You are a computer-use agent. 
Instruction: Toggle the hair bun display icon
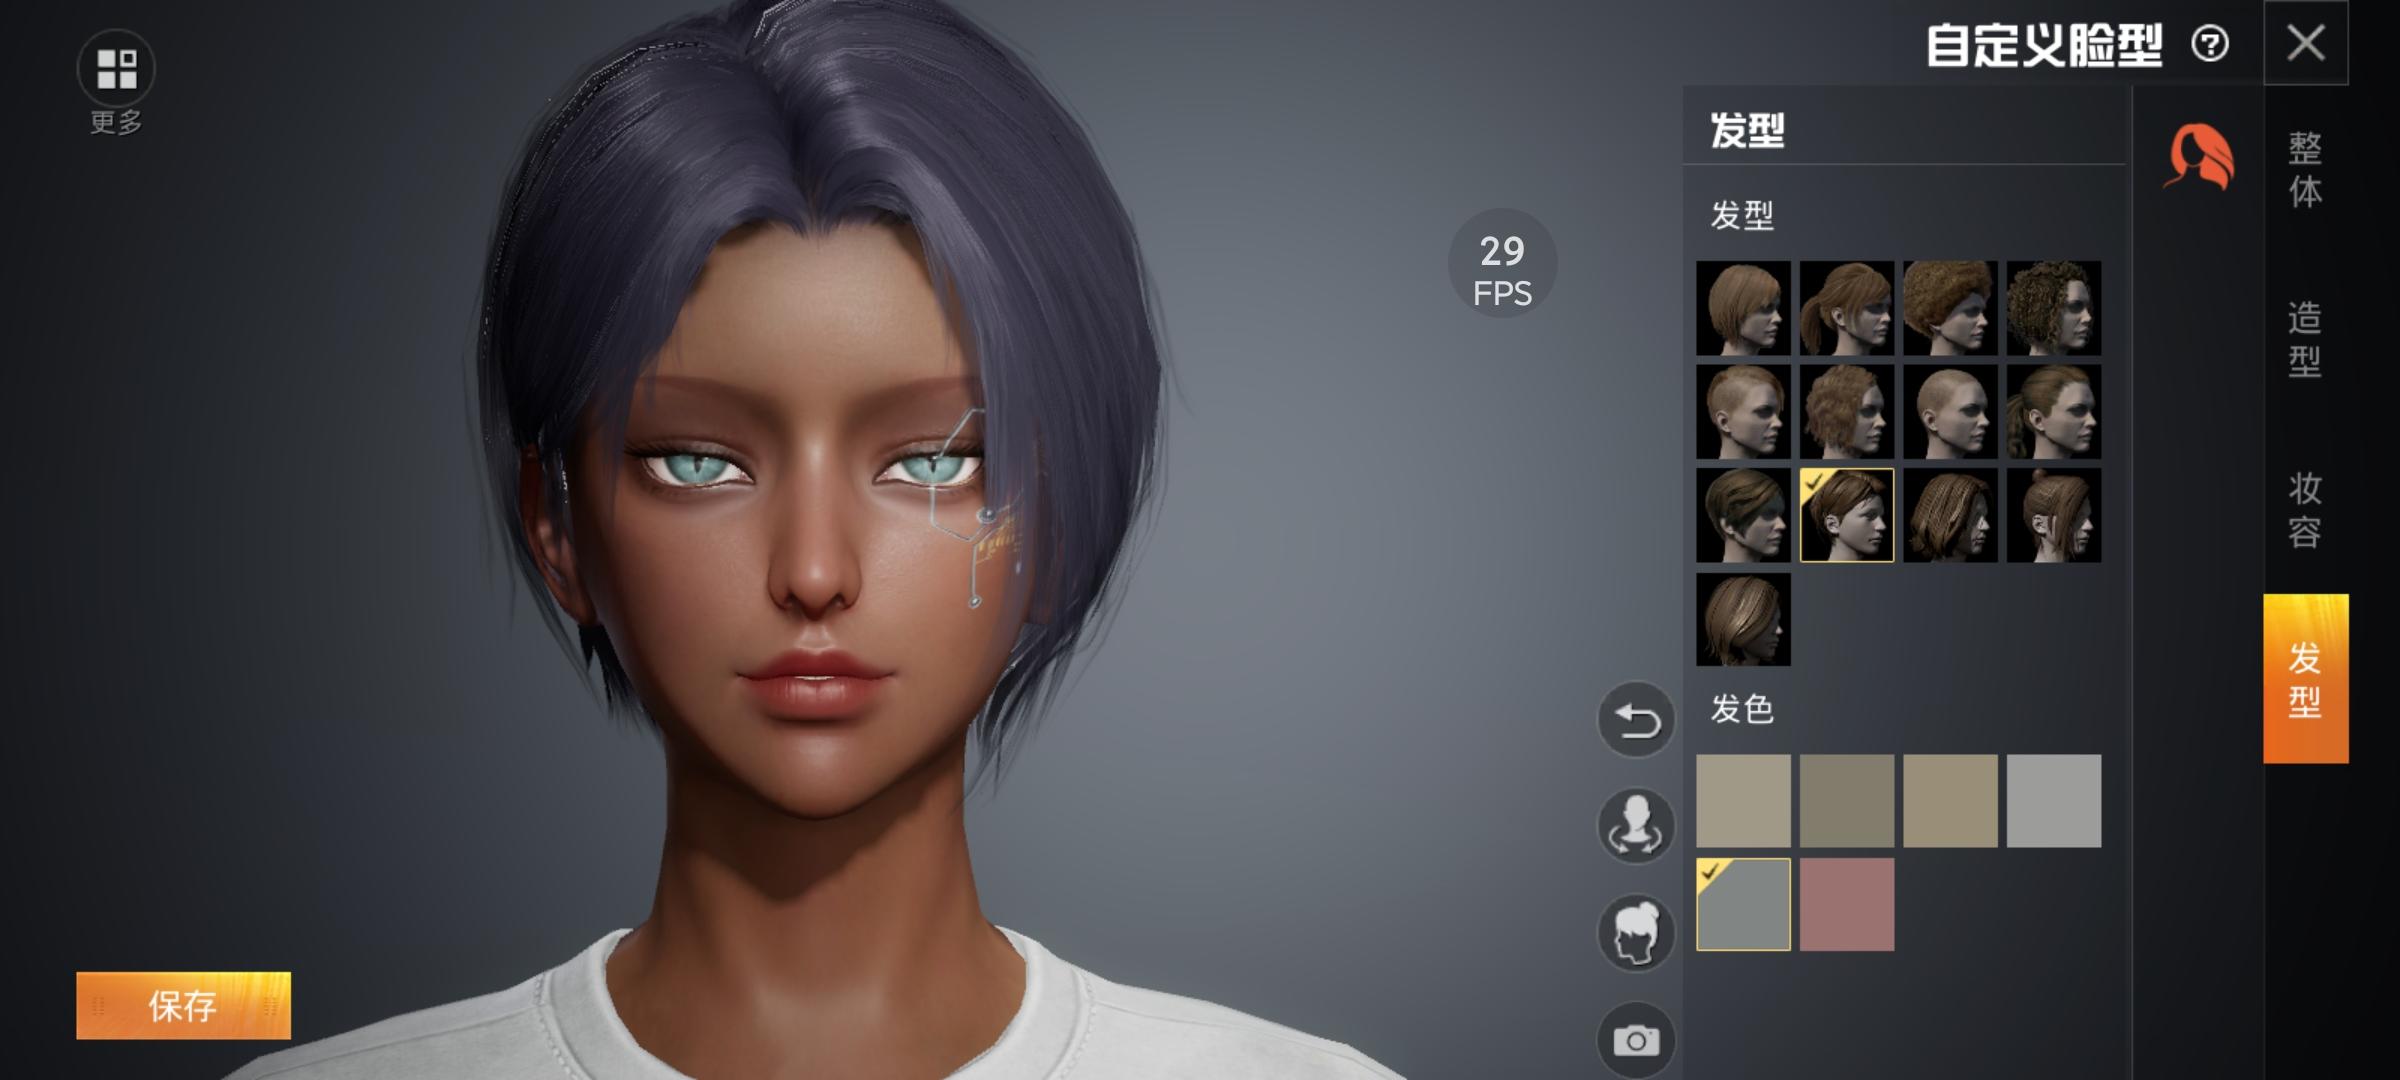pos(1636,932)
